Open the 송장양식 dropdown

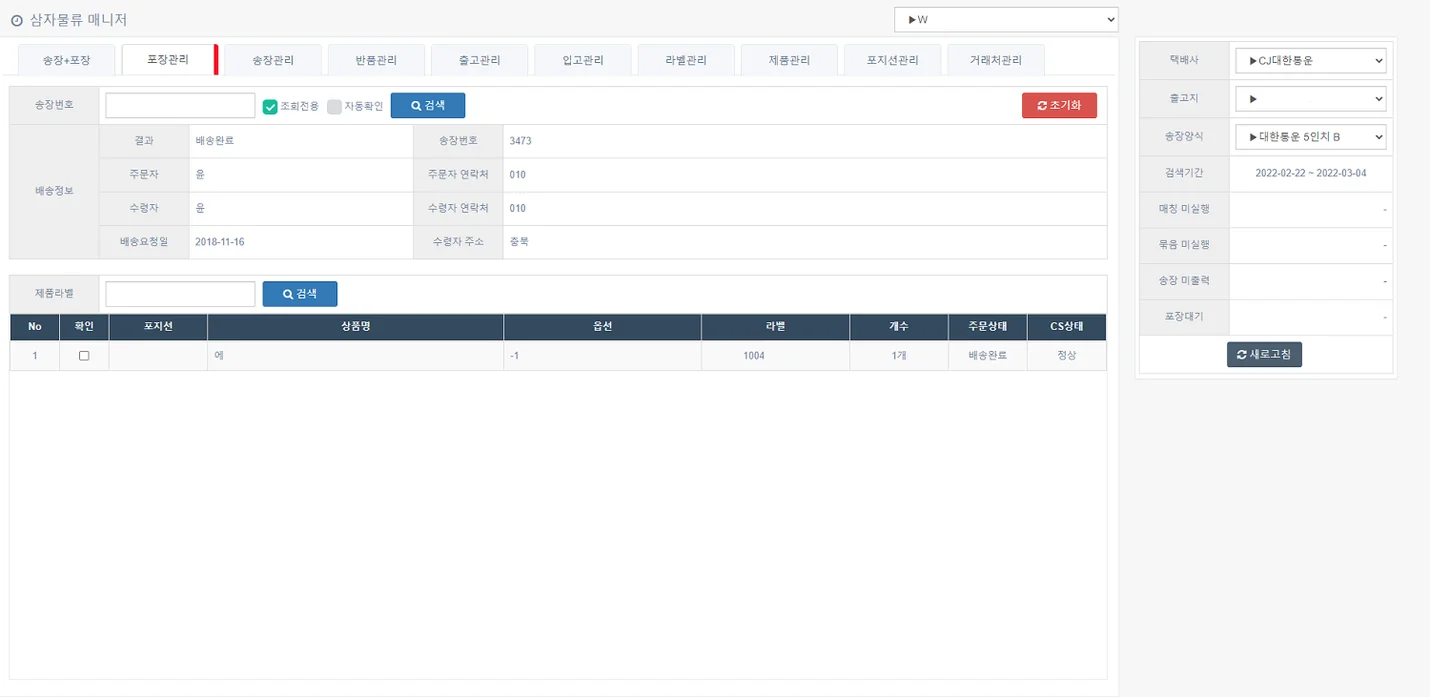[x=1310, y=136]
